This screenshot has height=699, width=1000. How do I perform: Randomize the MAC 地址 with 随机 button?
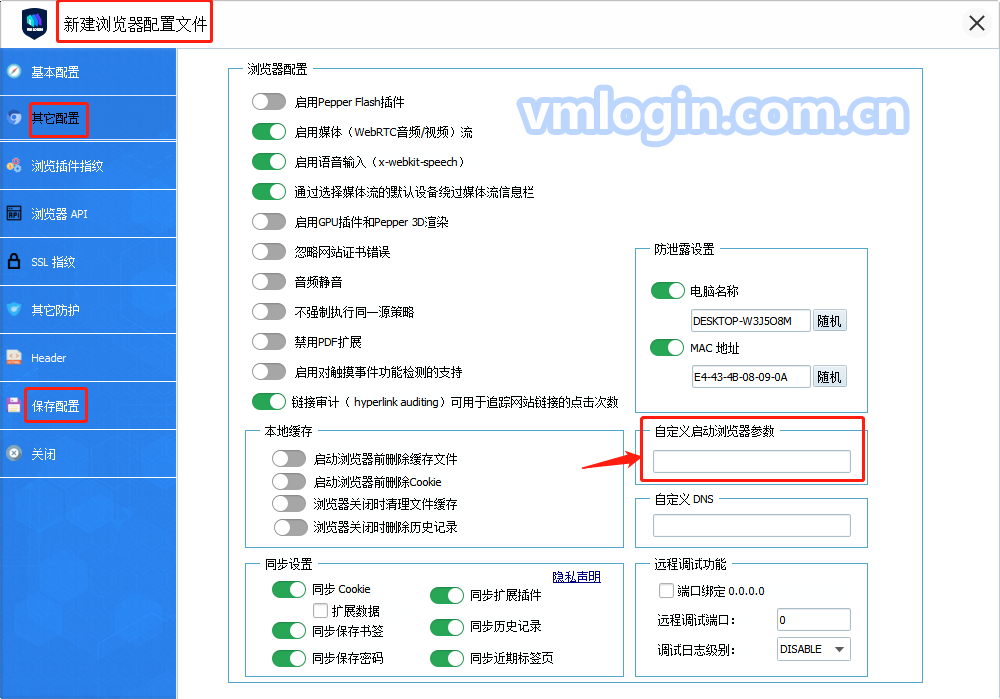(830, 377)
